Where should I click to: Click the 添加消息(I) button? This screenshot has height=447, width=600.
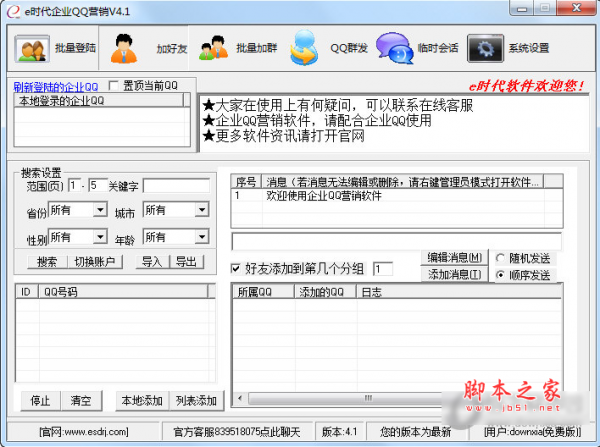(454, 274)
